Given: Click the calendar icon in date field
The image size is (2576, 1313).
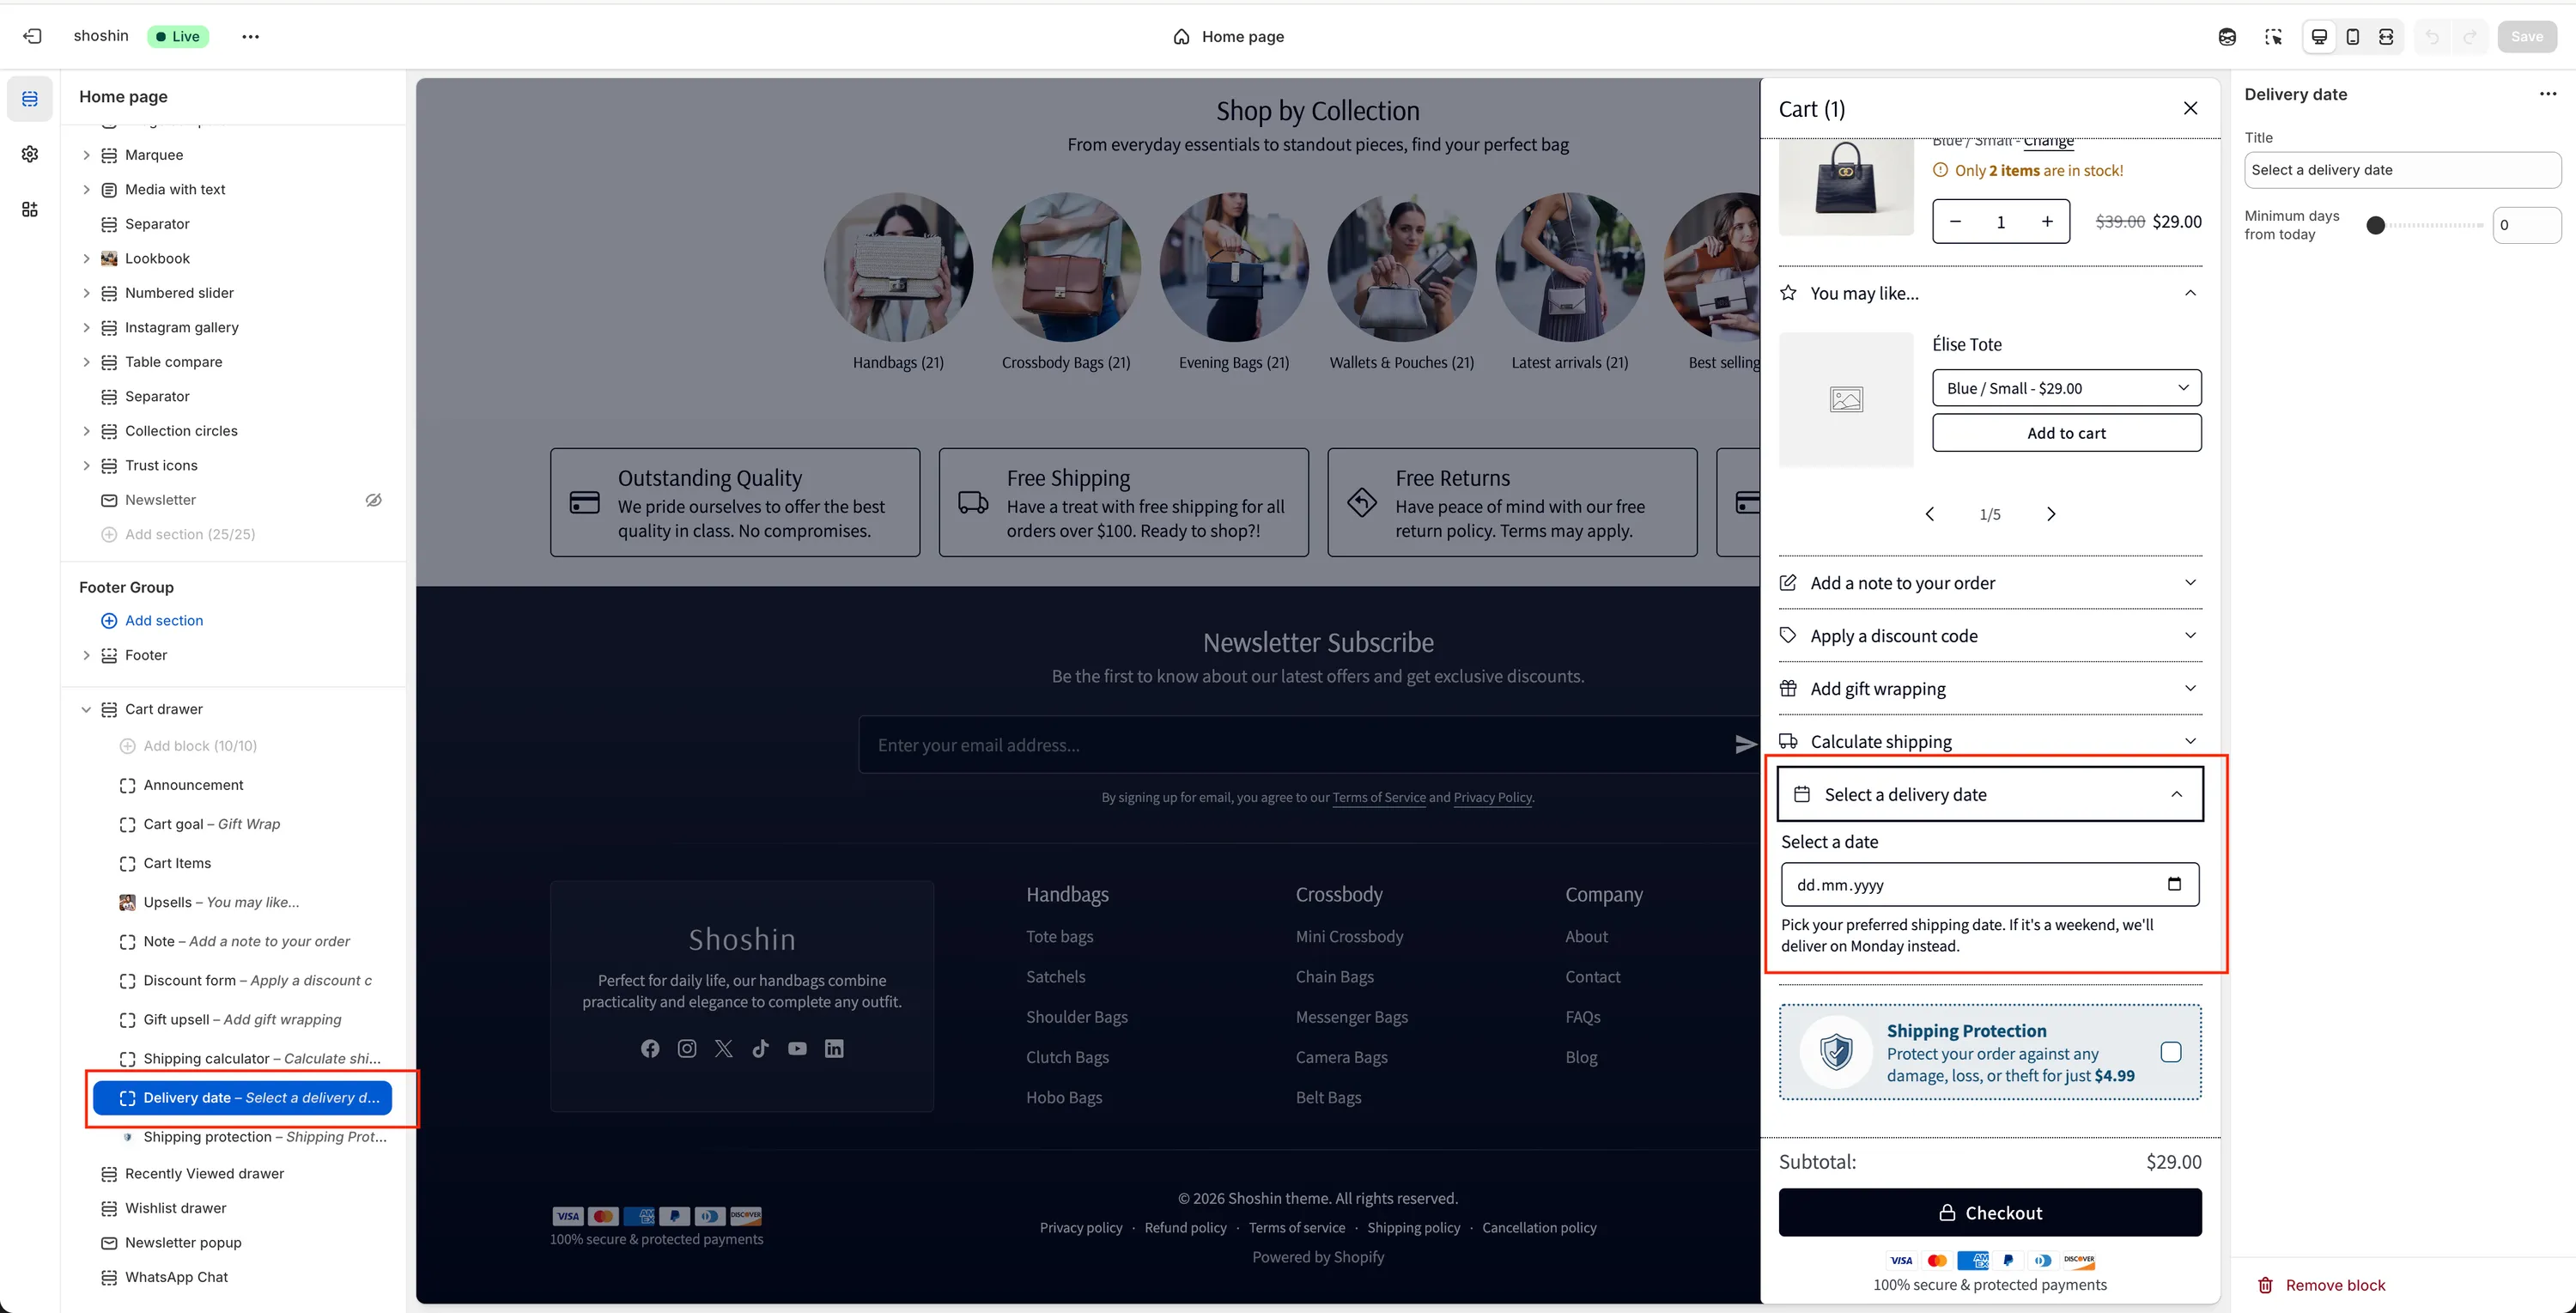Looking at the screenshot, I should (x=2173, y=884).
